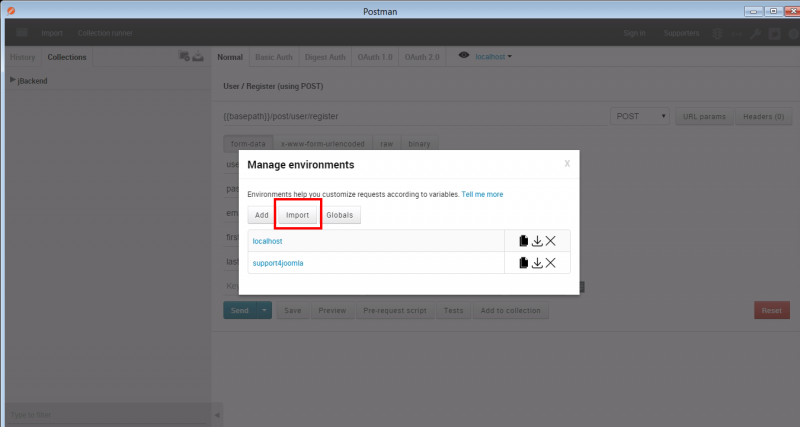Click the sidebar toggle icon in top bar
This screenshot has height=427, width=800.
tap(21, 33)
